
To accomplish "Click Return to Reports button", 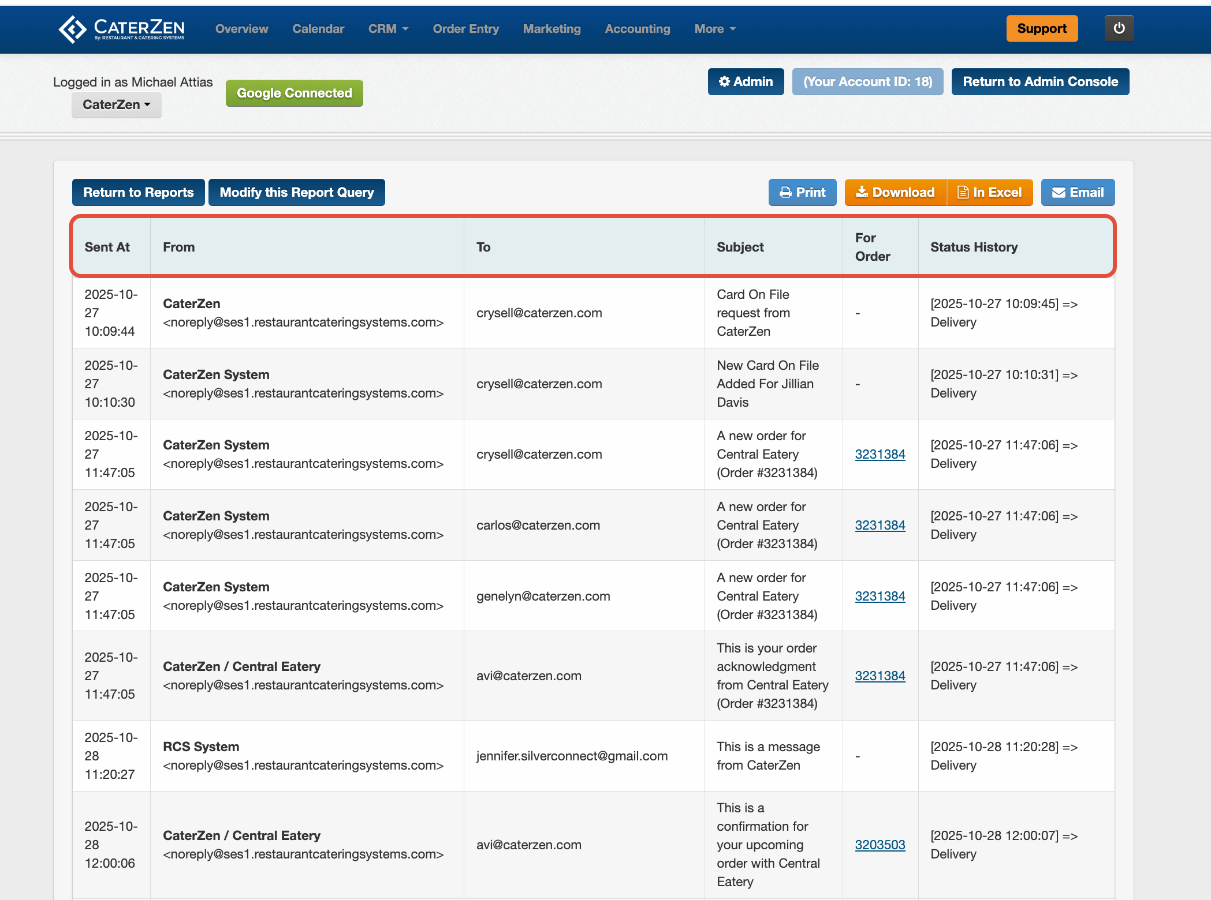I will coord(138,193).
